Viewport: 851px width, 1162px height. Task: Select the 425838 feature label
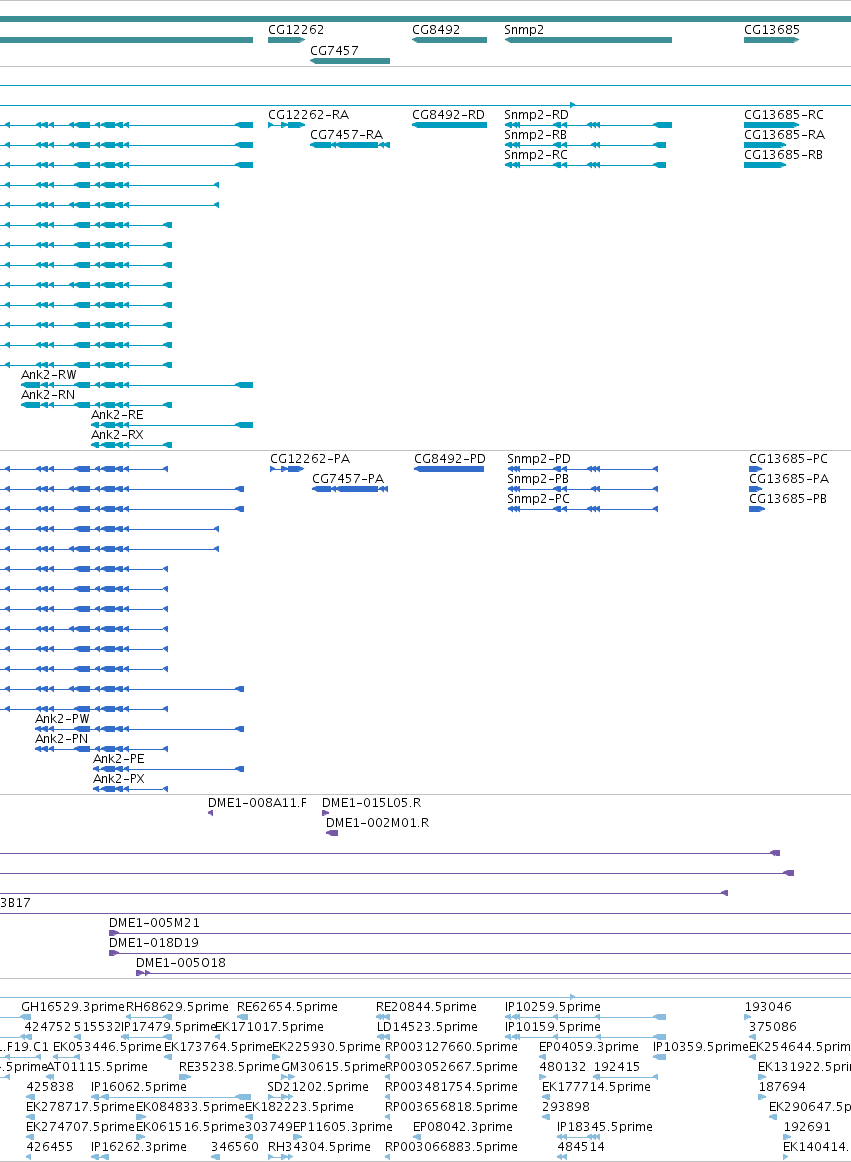[x=50, y=1086]
